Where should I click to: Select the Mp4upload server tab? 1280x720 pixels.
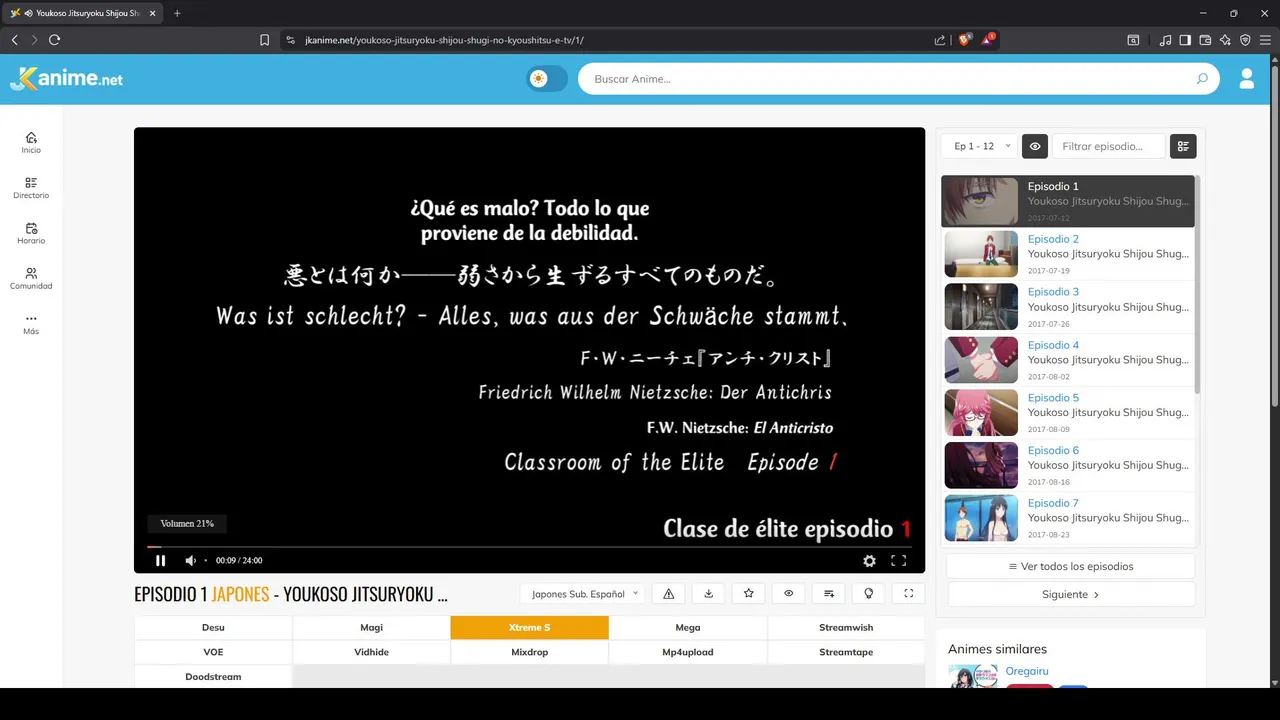(x=688, y=652)
